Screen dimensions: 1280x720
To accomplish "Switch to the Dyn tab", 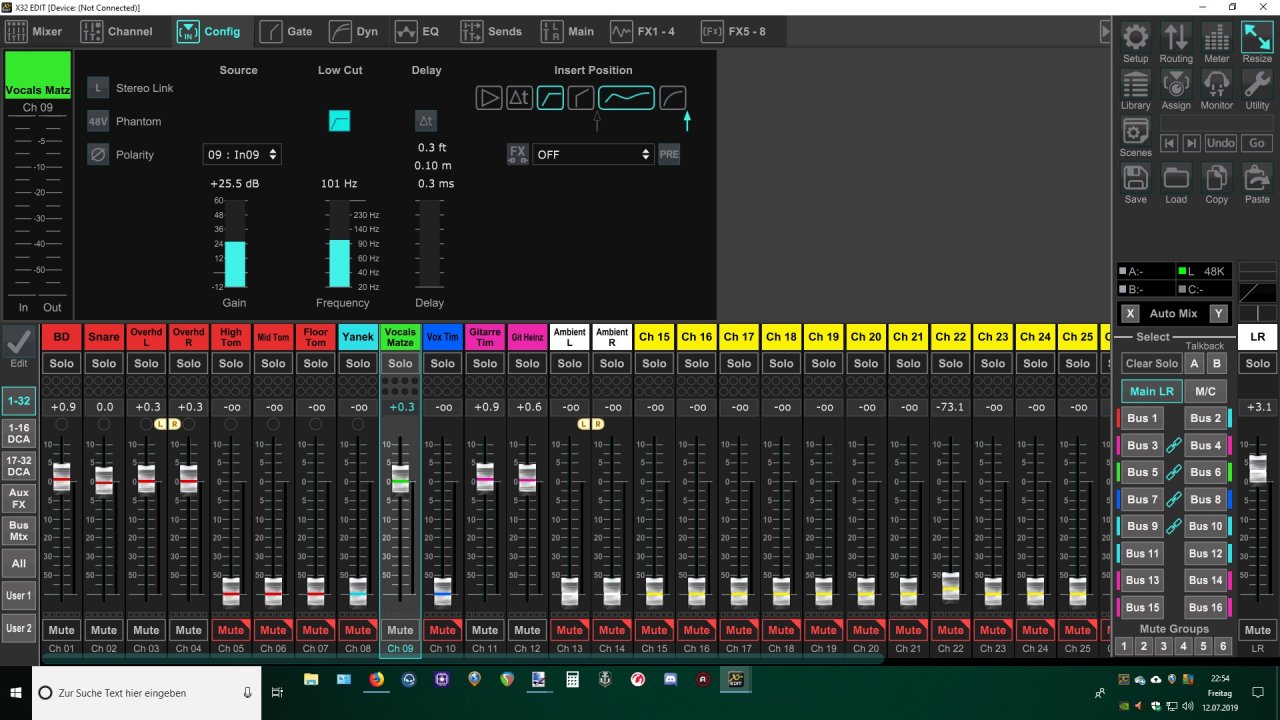I will click(354, 32).
